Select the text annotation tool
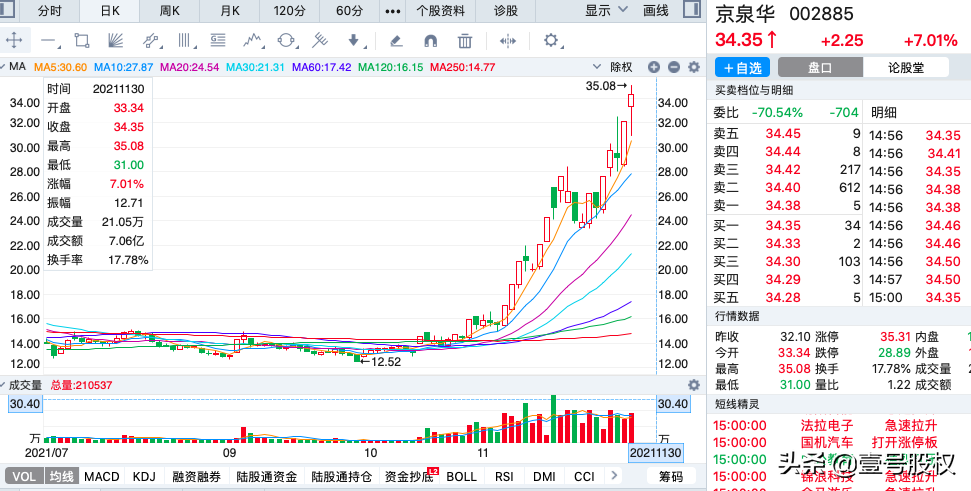Viewport: 971px width, 491px height. (218, 41)
